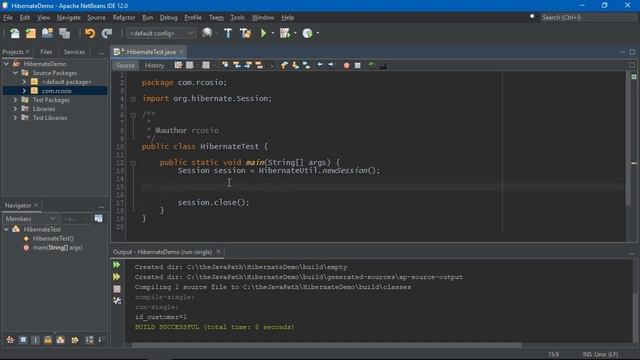Image resolution: width=640 pixels, height=360 pixels.
Task: Stop the running build in Output panel
Action: point(117,289)
